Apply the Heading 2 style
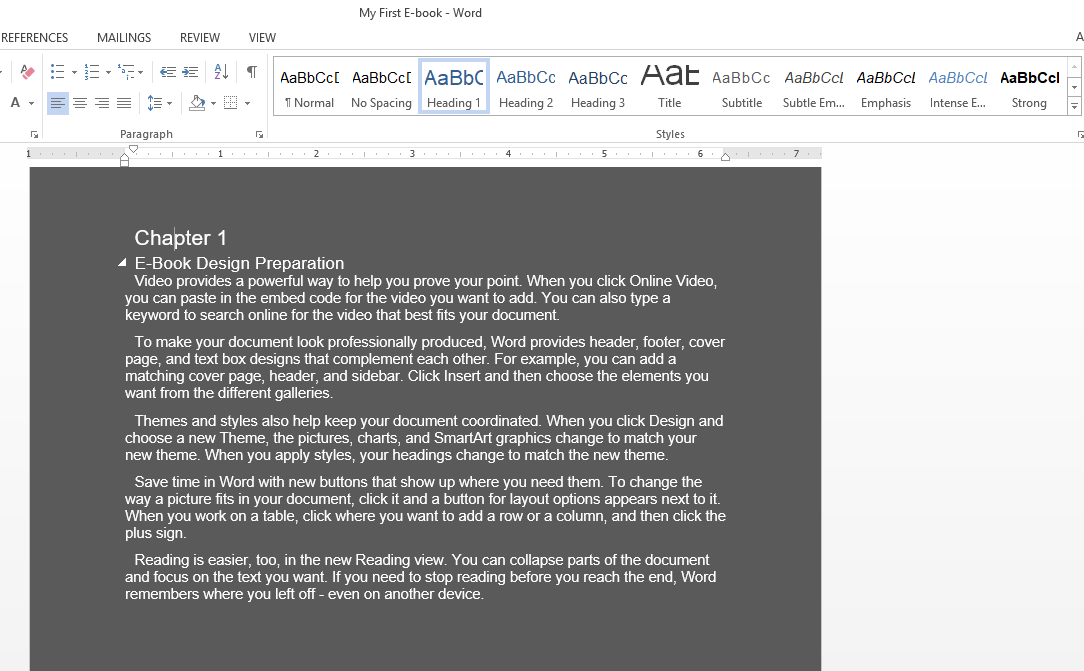 (x=526, y=86)
